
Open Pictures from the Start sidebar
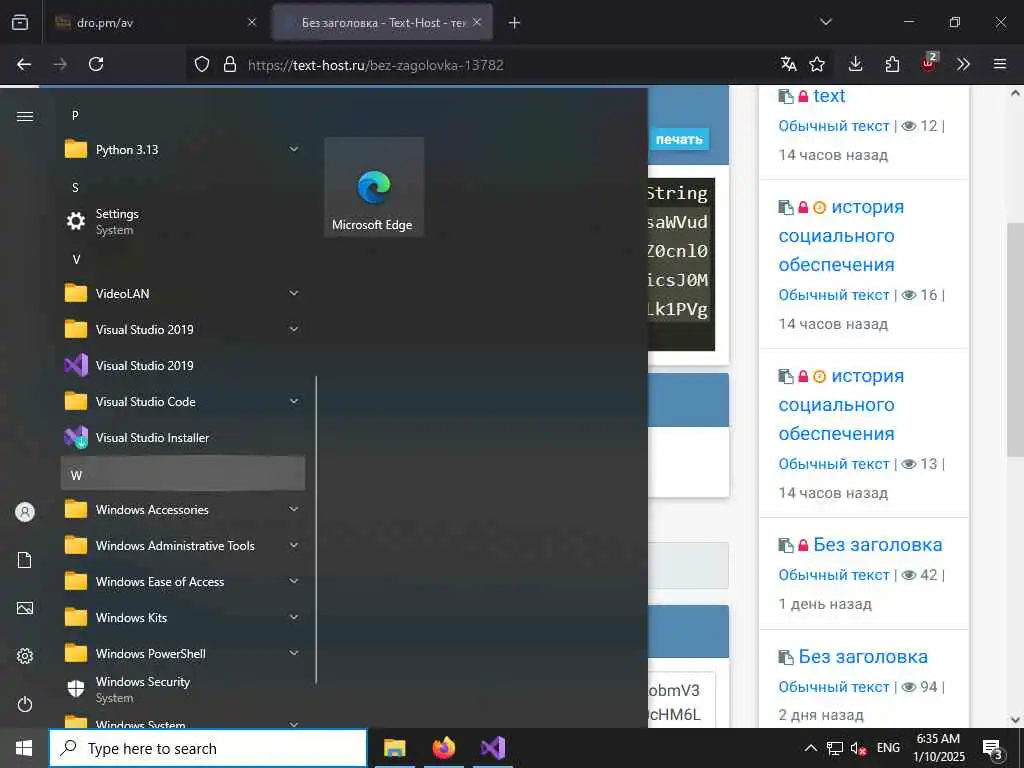25,609
